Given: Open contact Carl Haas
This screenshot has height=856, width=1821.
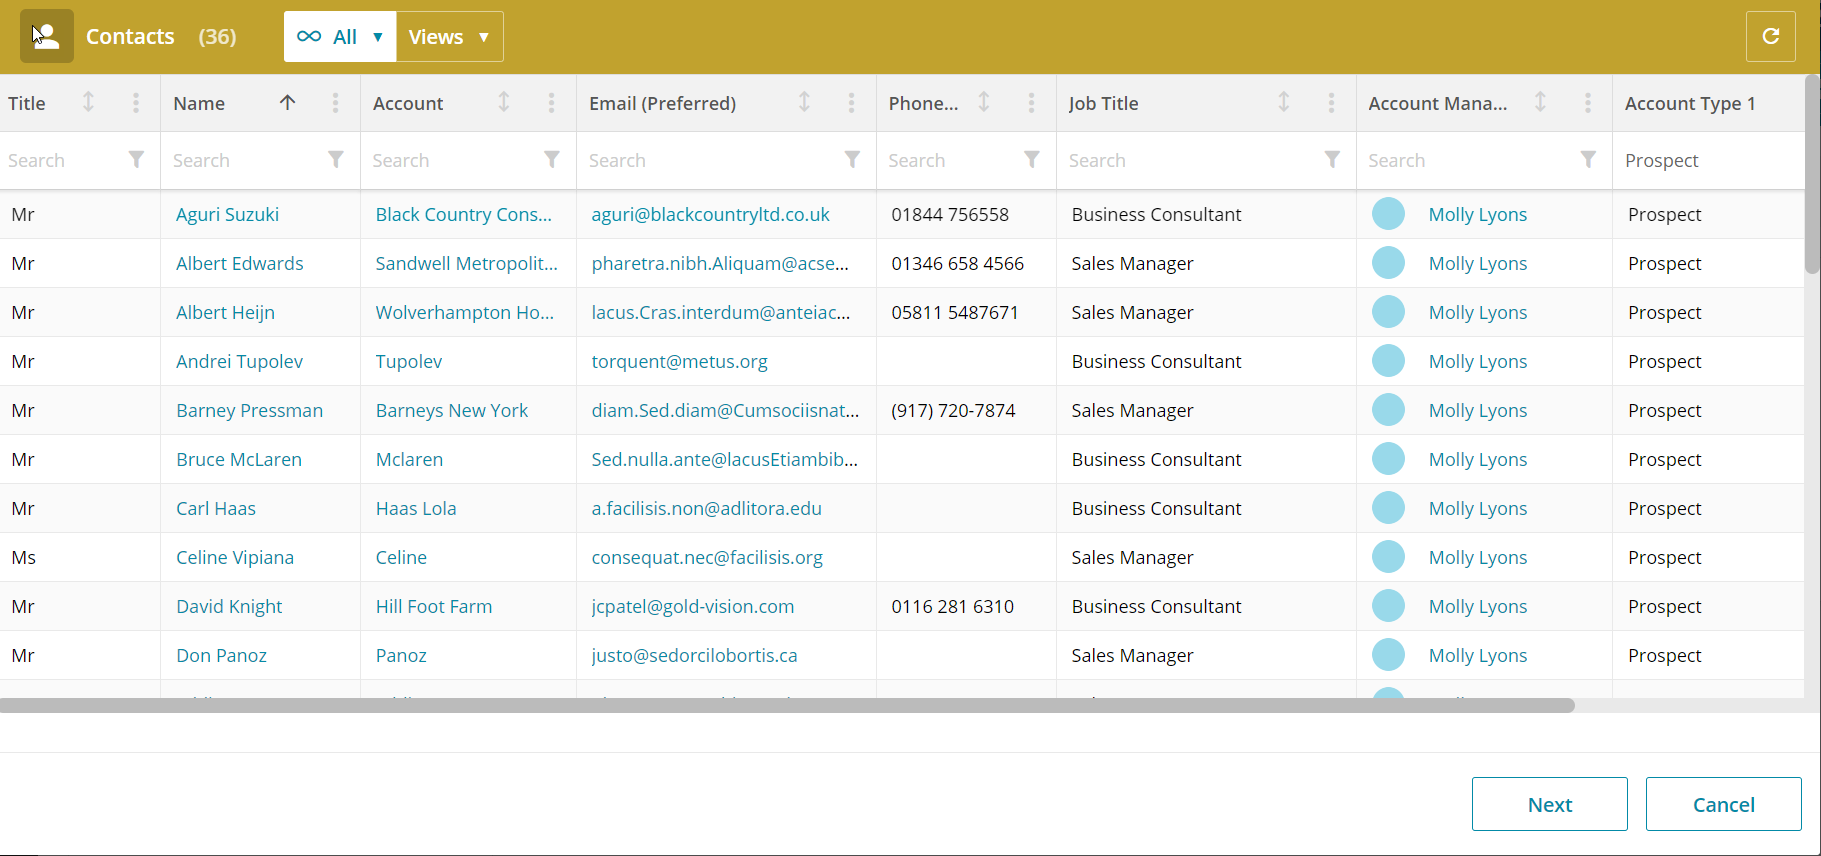Looking at the screenshot, I should (x=215, y=508).
